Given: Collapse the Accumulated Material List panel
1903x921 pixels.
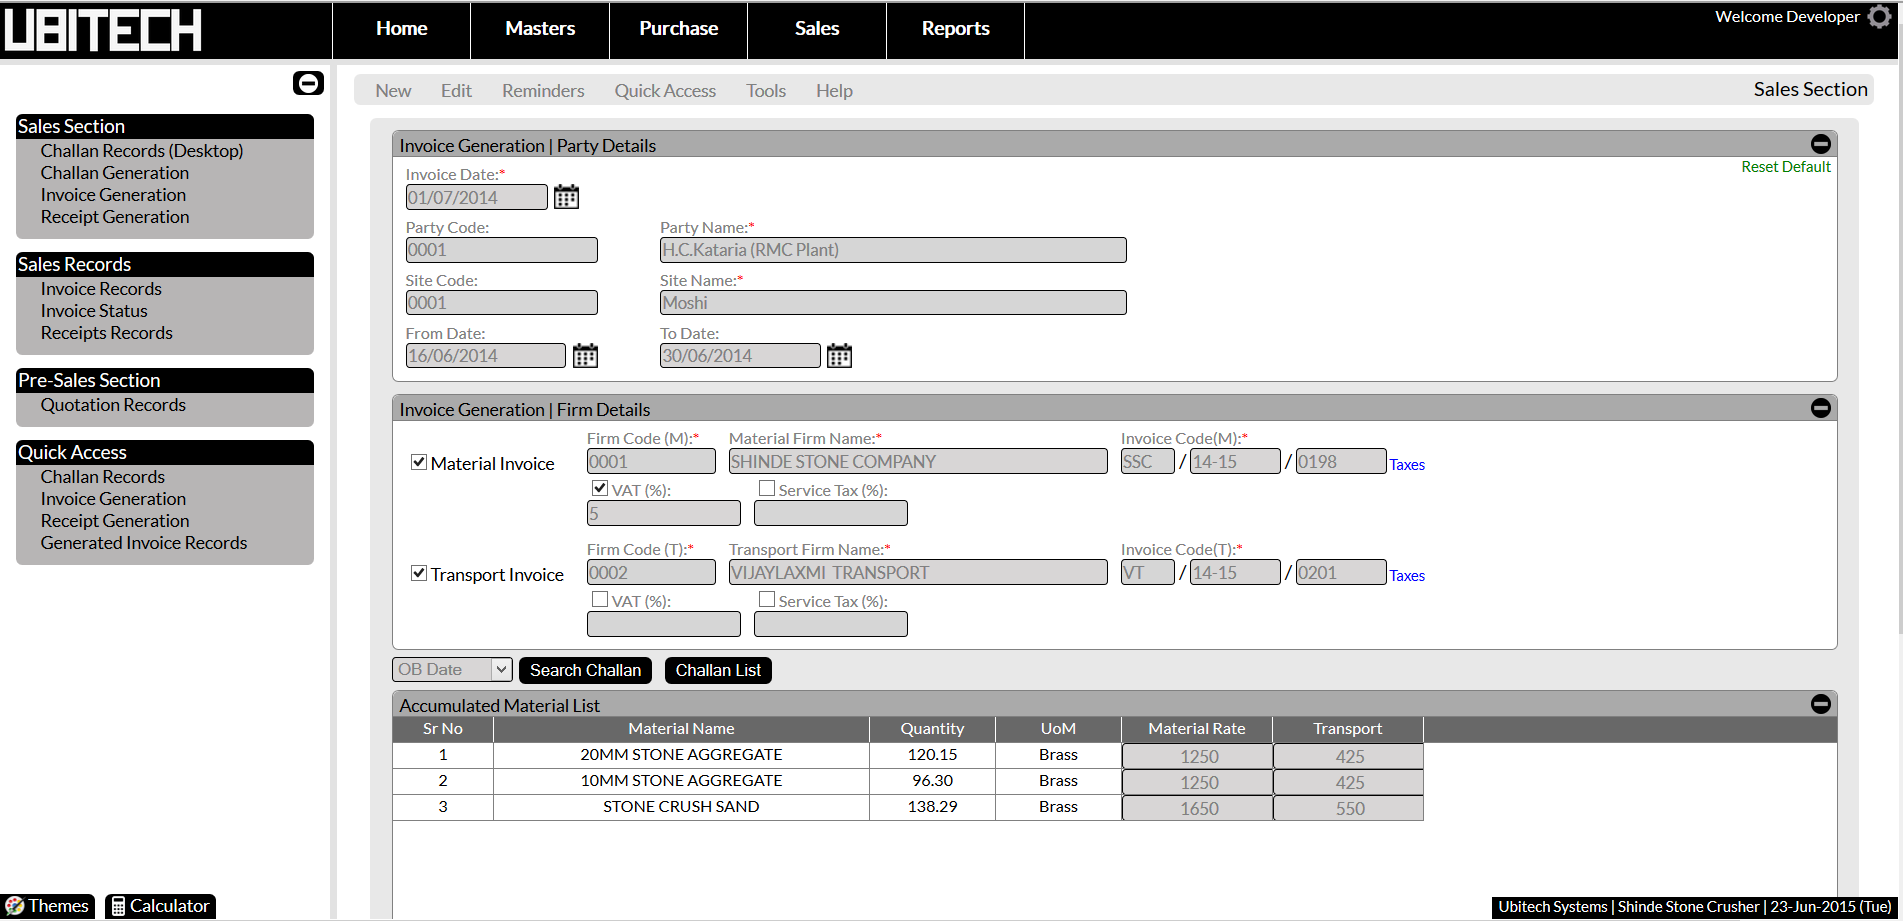Looking at the screenshot, I should [1821, 704].
